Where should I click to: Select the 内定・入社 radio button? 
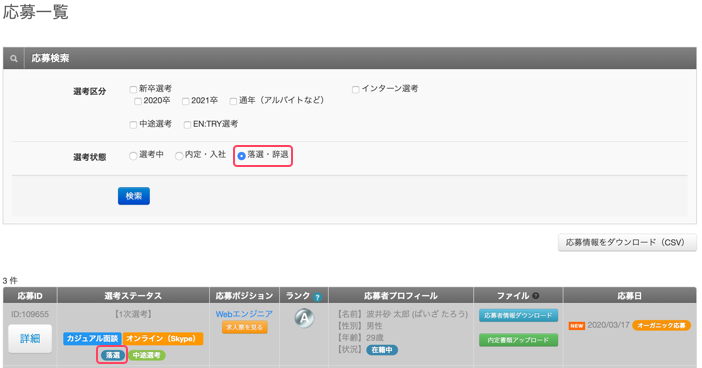(x=179, y=156)
